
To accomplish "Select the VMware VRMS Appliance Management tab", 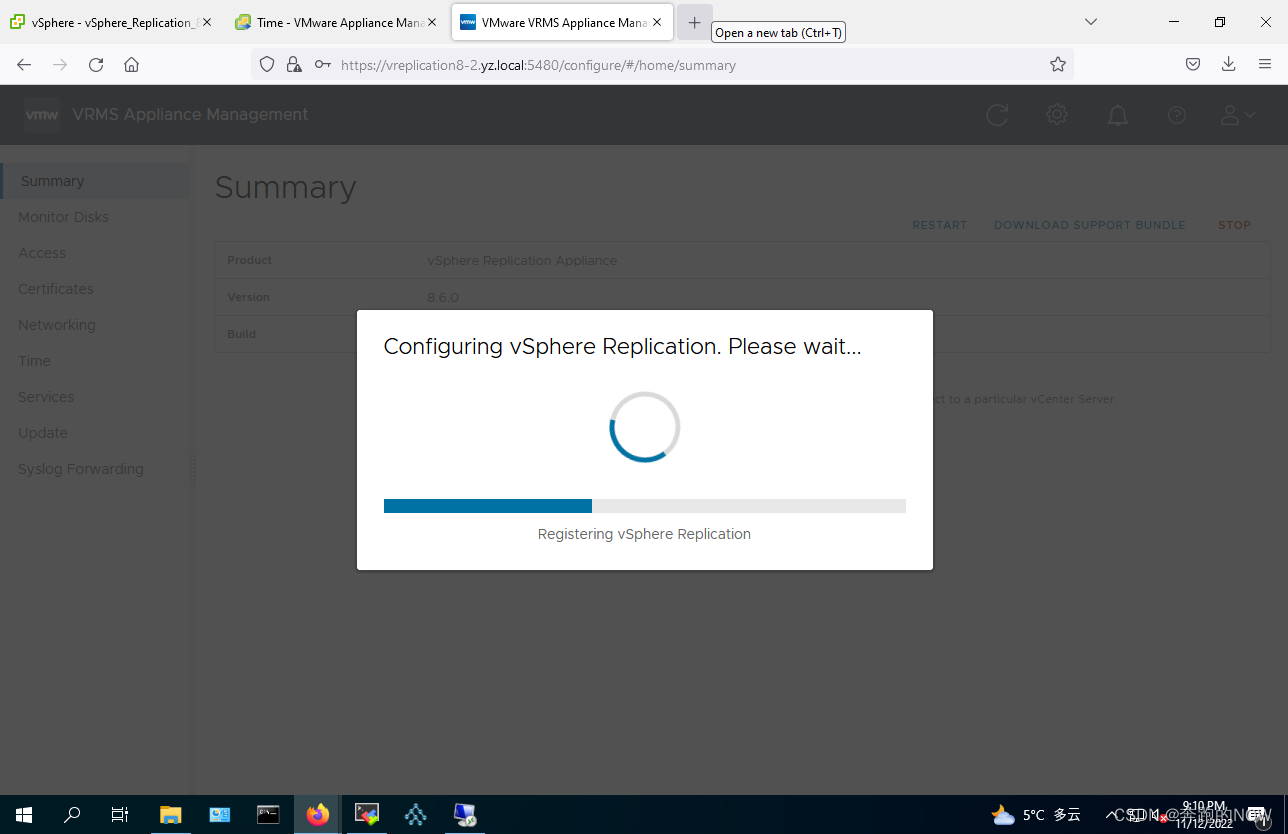I will pos(562,22).
